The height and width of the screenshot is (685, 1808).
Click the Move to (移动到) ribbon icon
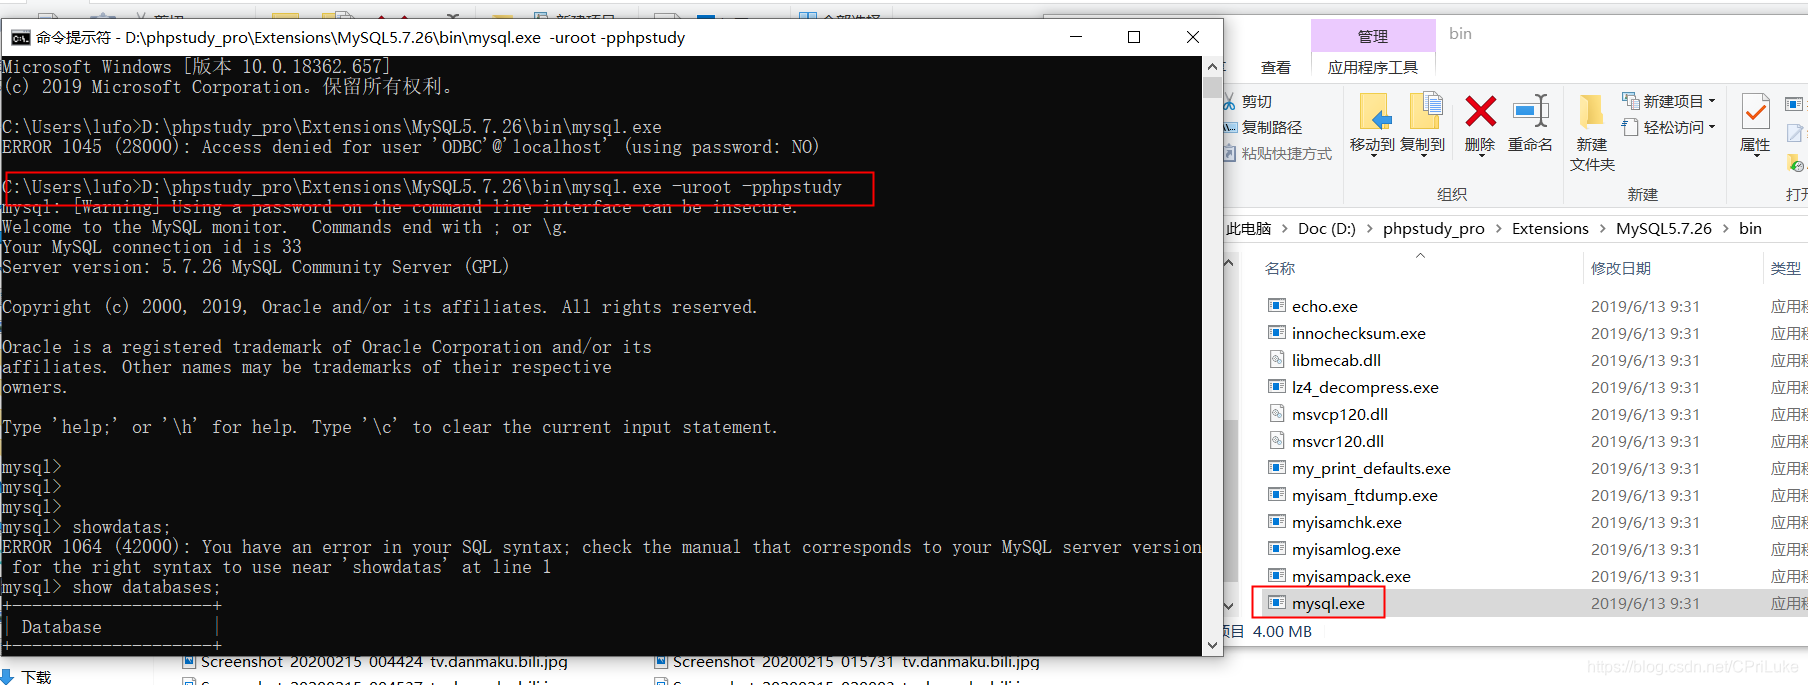point(1375,112)
